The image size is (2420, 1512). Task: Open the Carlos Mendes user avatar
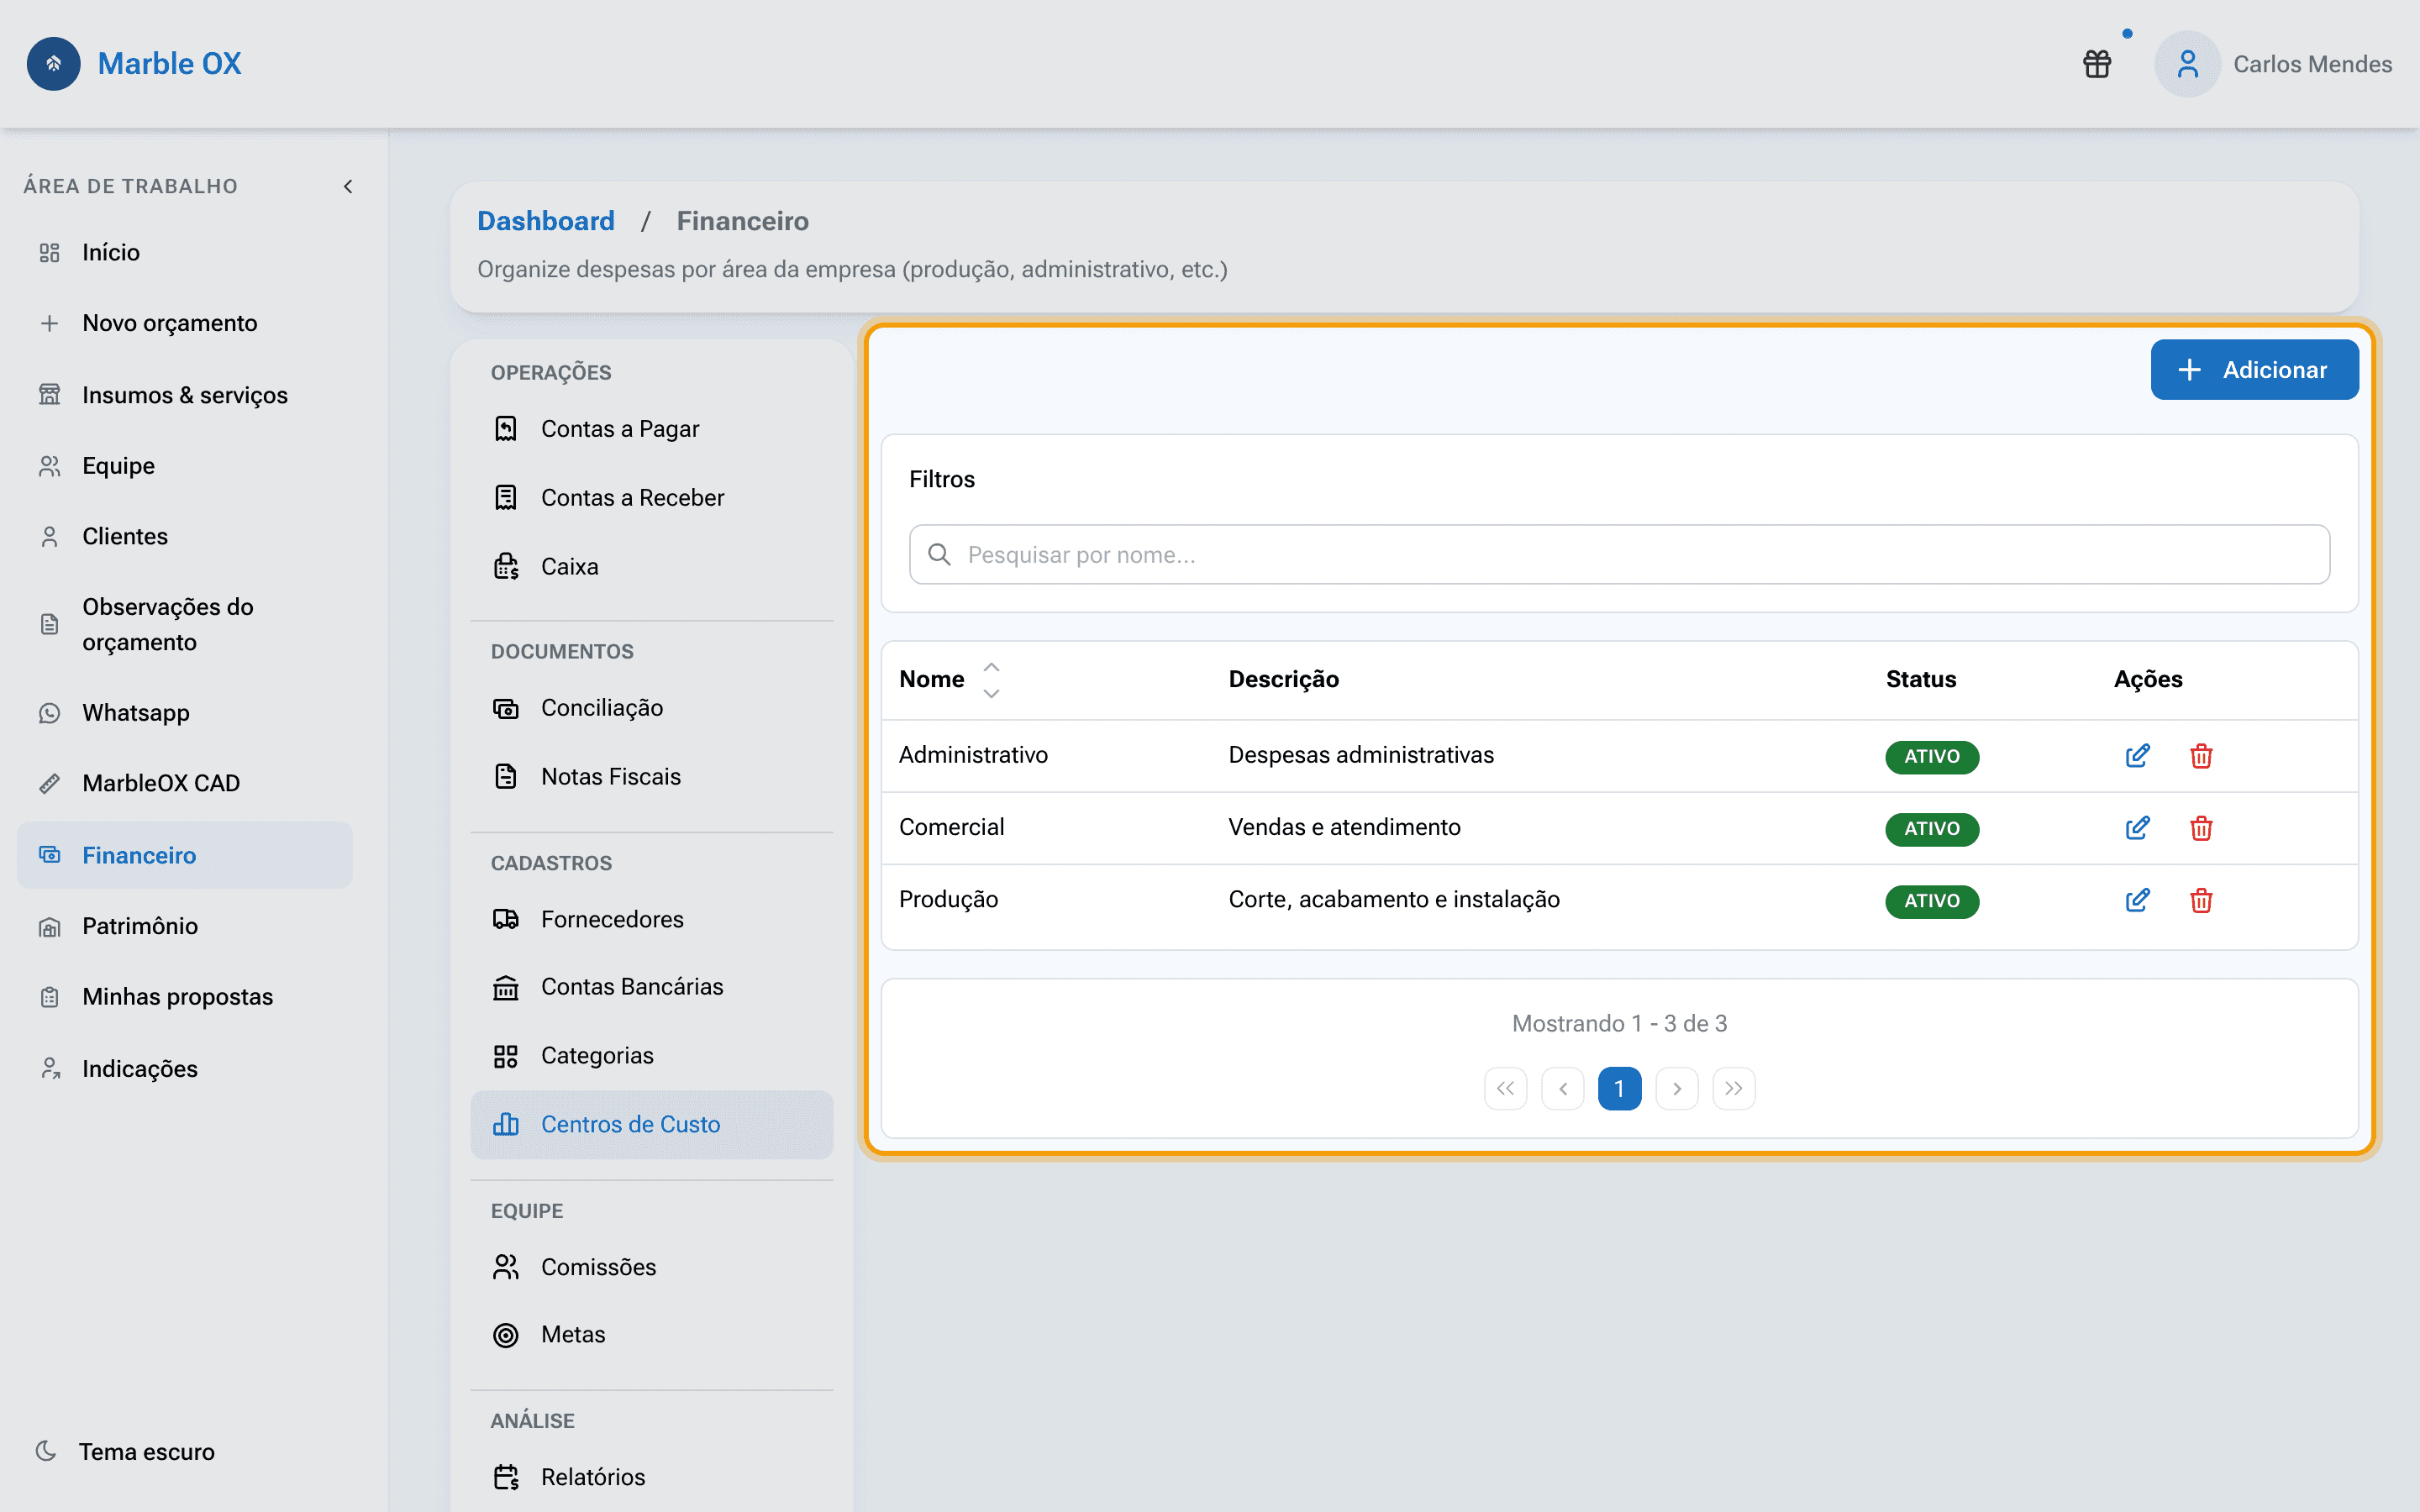[2187, 64]
